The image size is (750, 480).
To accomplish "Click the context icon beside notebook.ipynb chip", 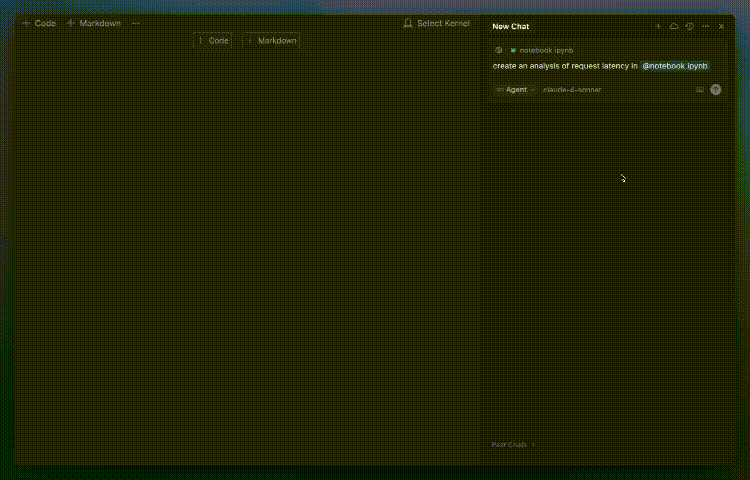I will point(499,50).
